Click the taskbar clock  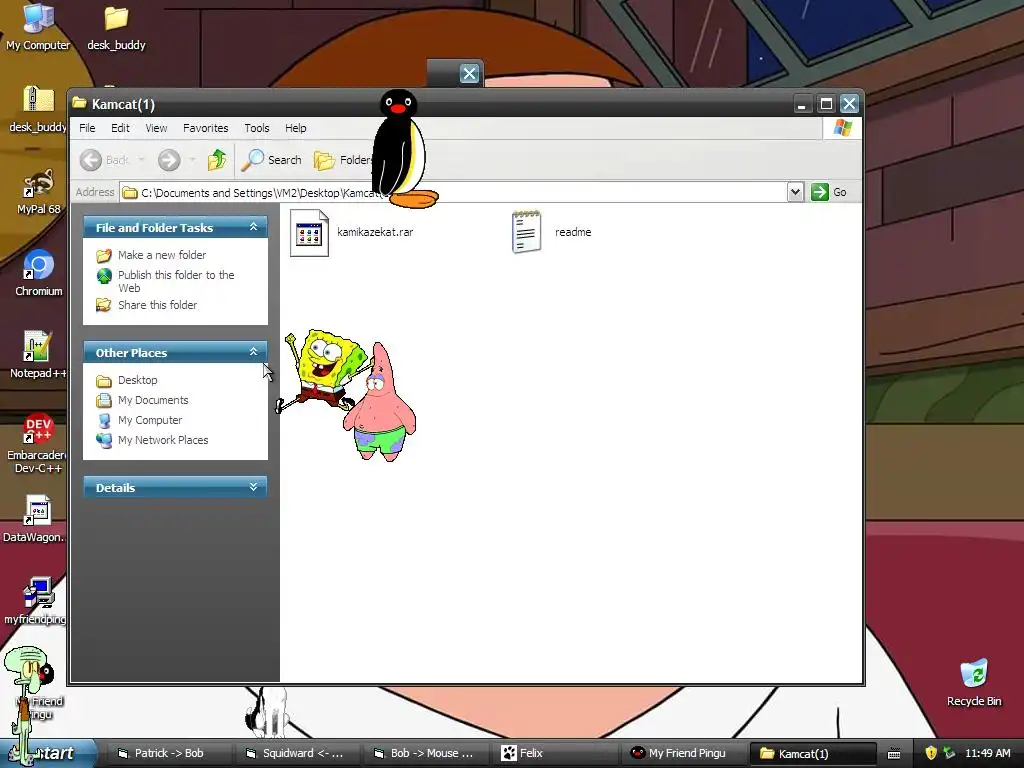(987, 753)
